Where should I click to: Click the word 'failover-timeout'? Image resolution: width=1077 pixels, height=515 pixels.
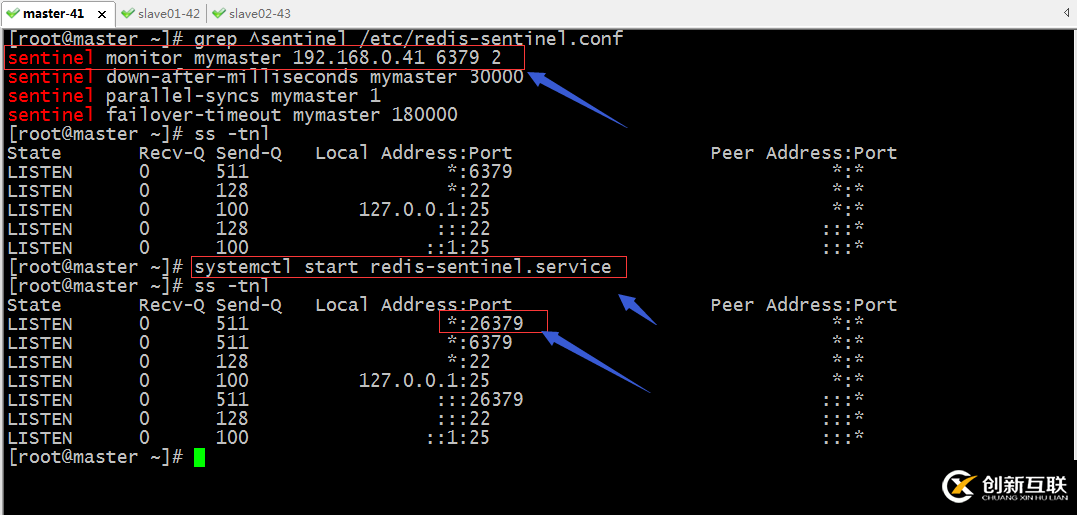(x=194, y=115)
